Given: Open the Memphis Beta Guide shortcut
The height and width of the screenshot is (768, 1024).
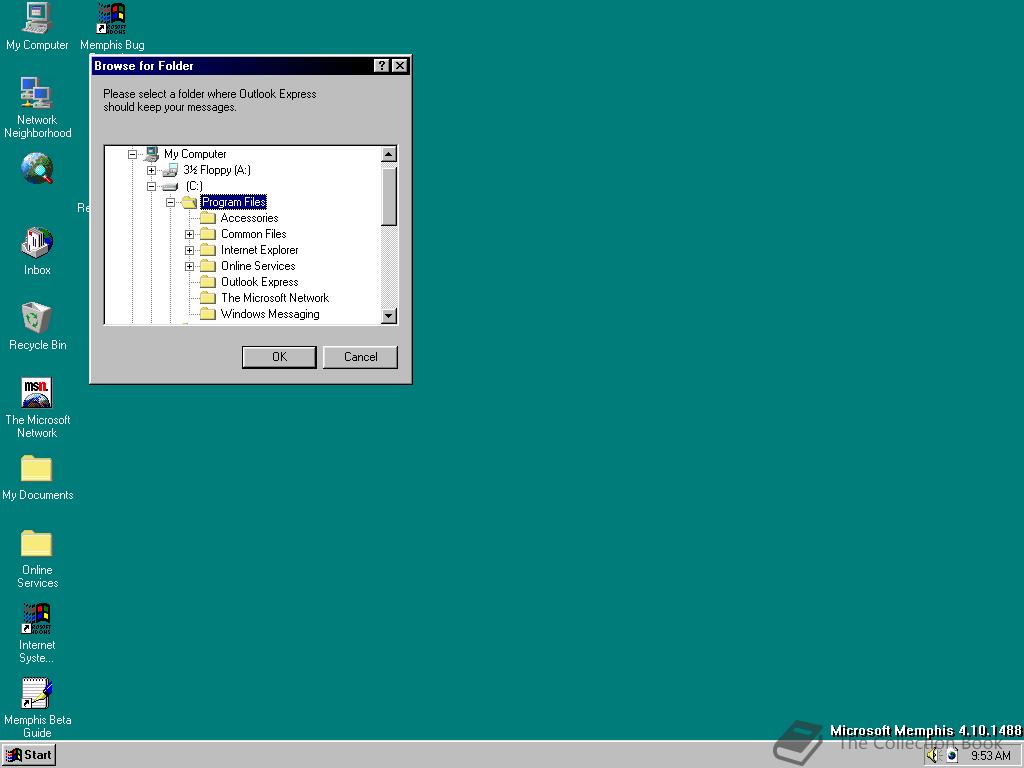Looking at the screenshot, I should tap(37, 708).
